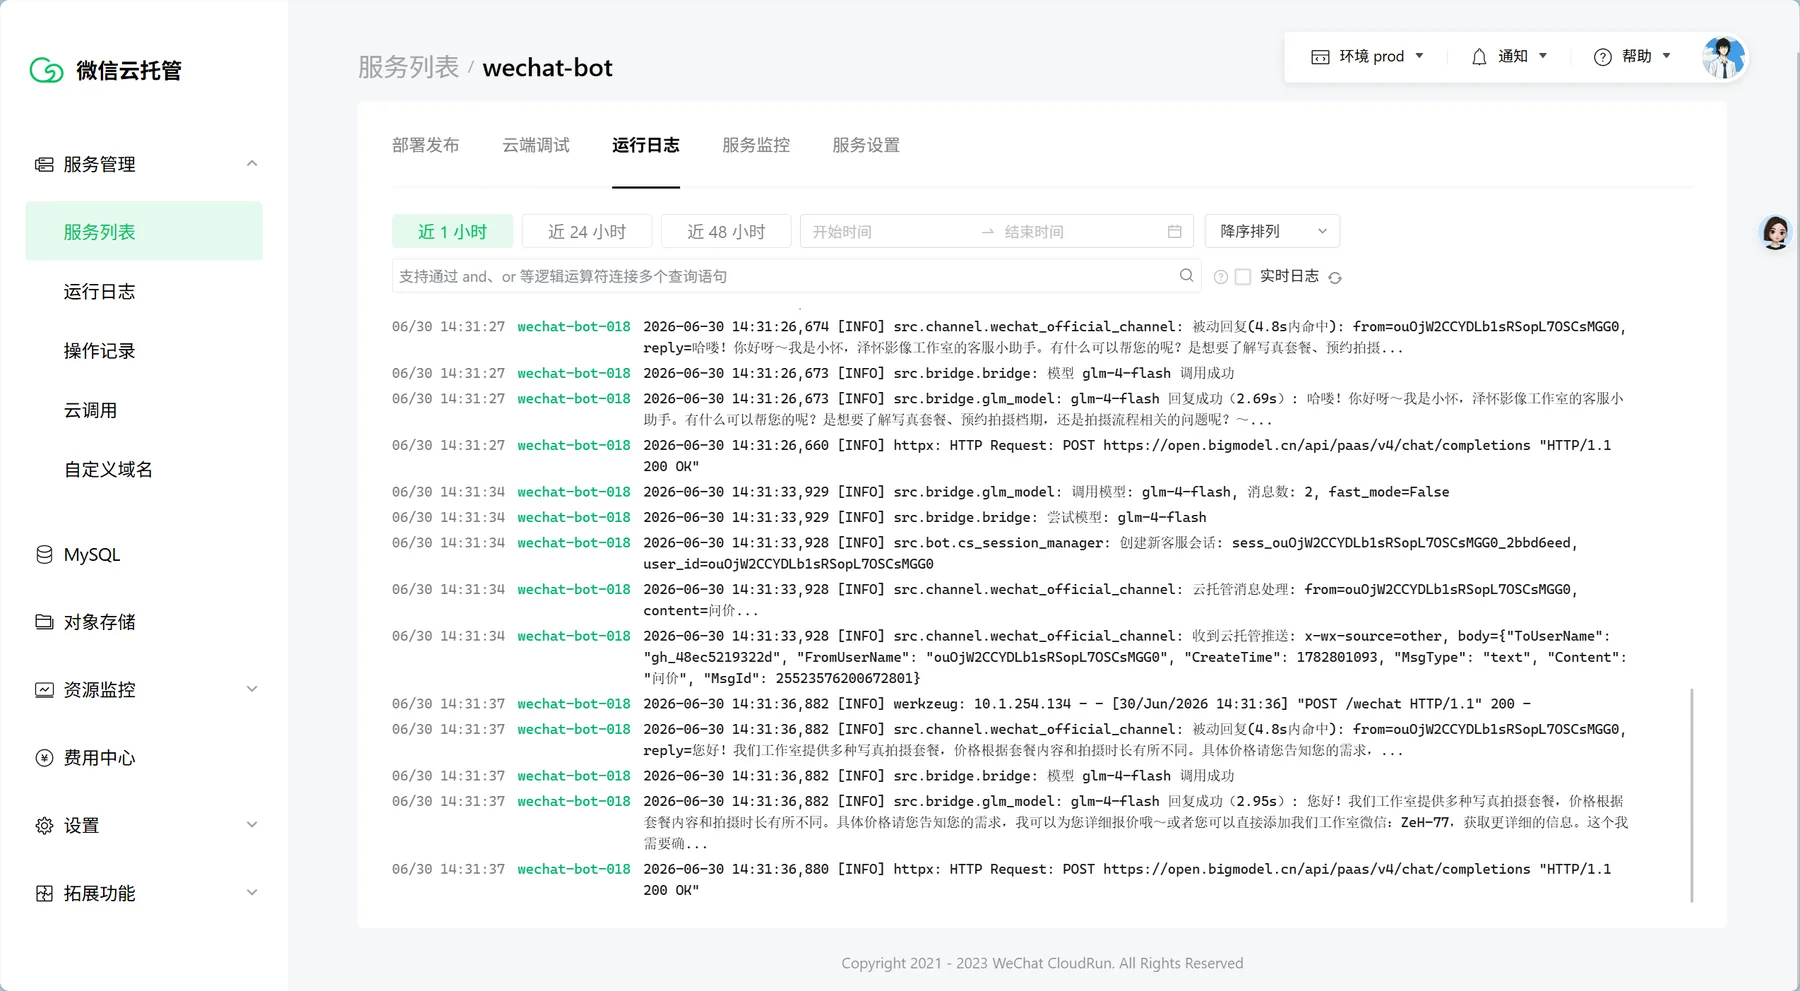This screenshot has height=991, width=1800.
Task: Open the 环境 prod dropdown arrow
Action: [x=1419, y=56]
